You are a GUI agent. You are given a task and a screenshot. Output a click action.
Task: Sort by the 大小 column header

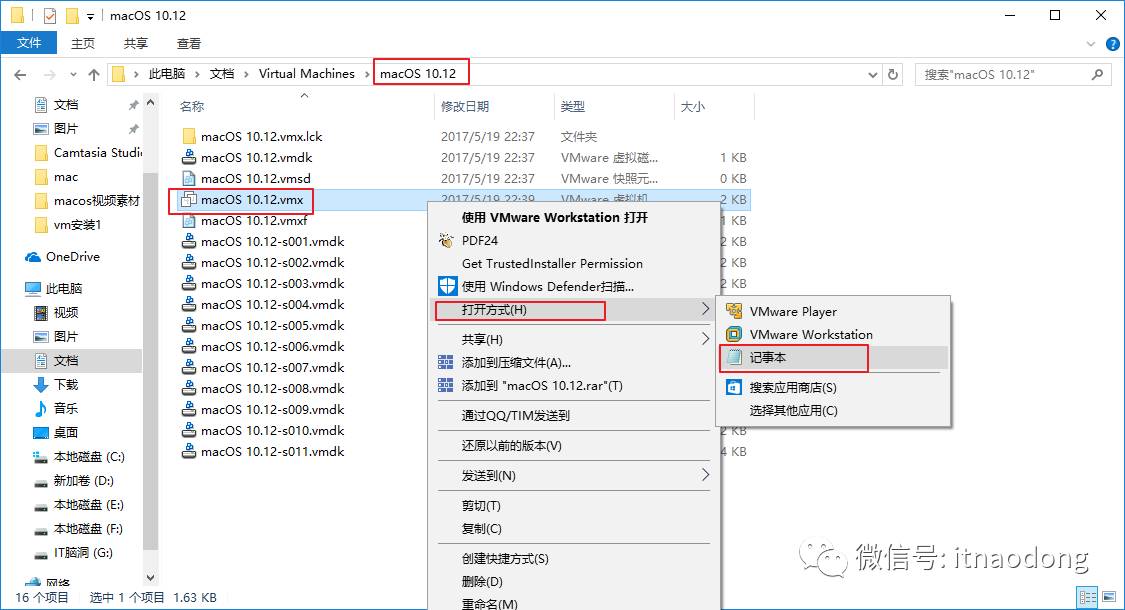pos(692,106)
